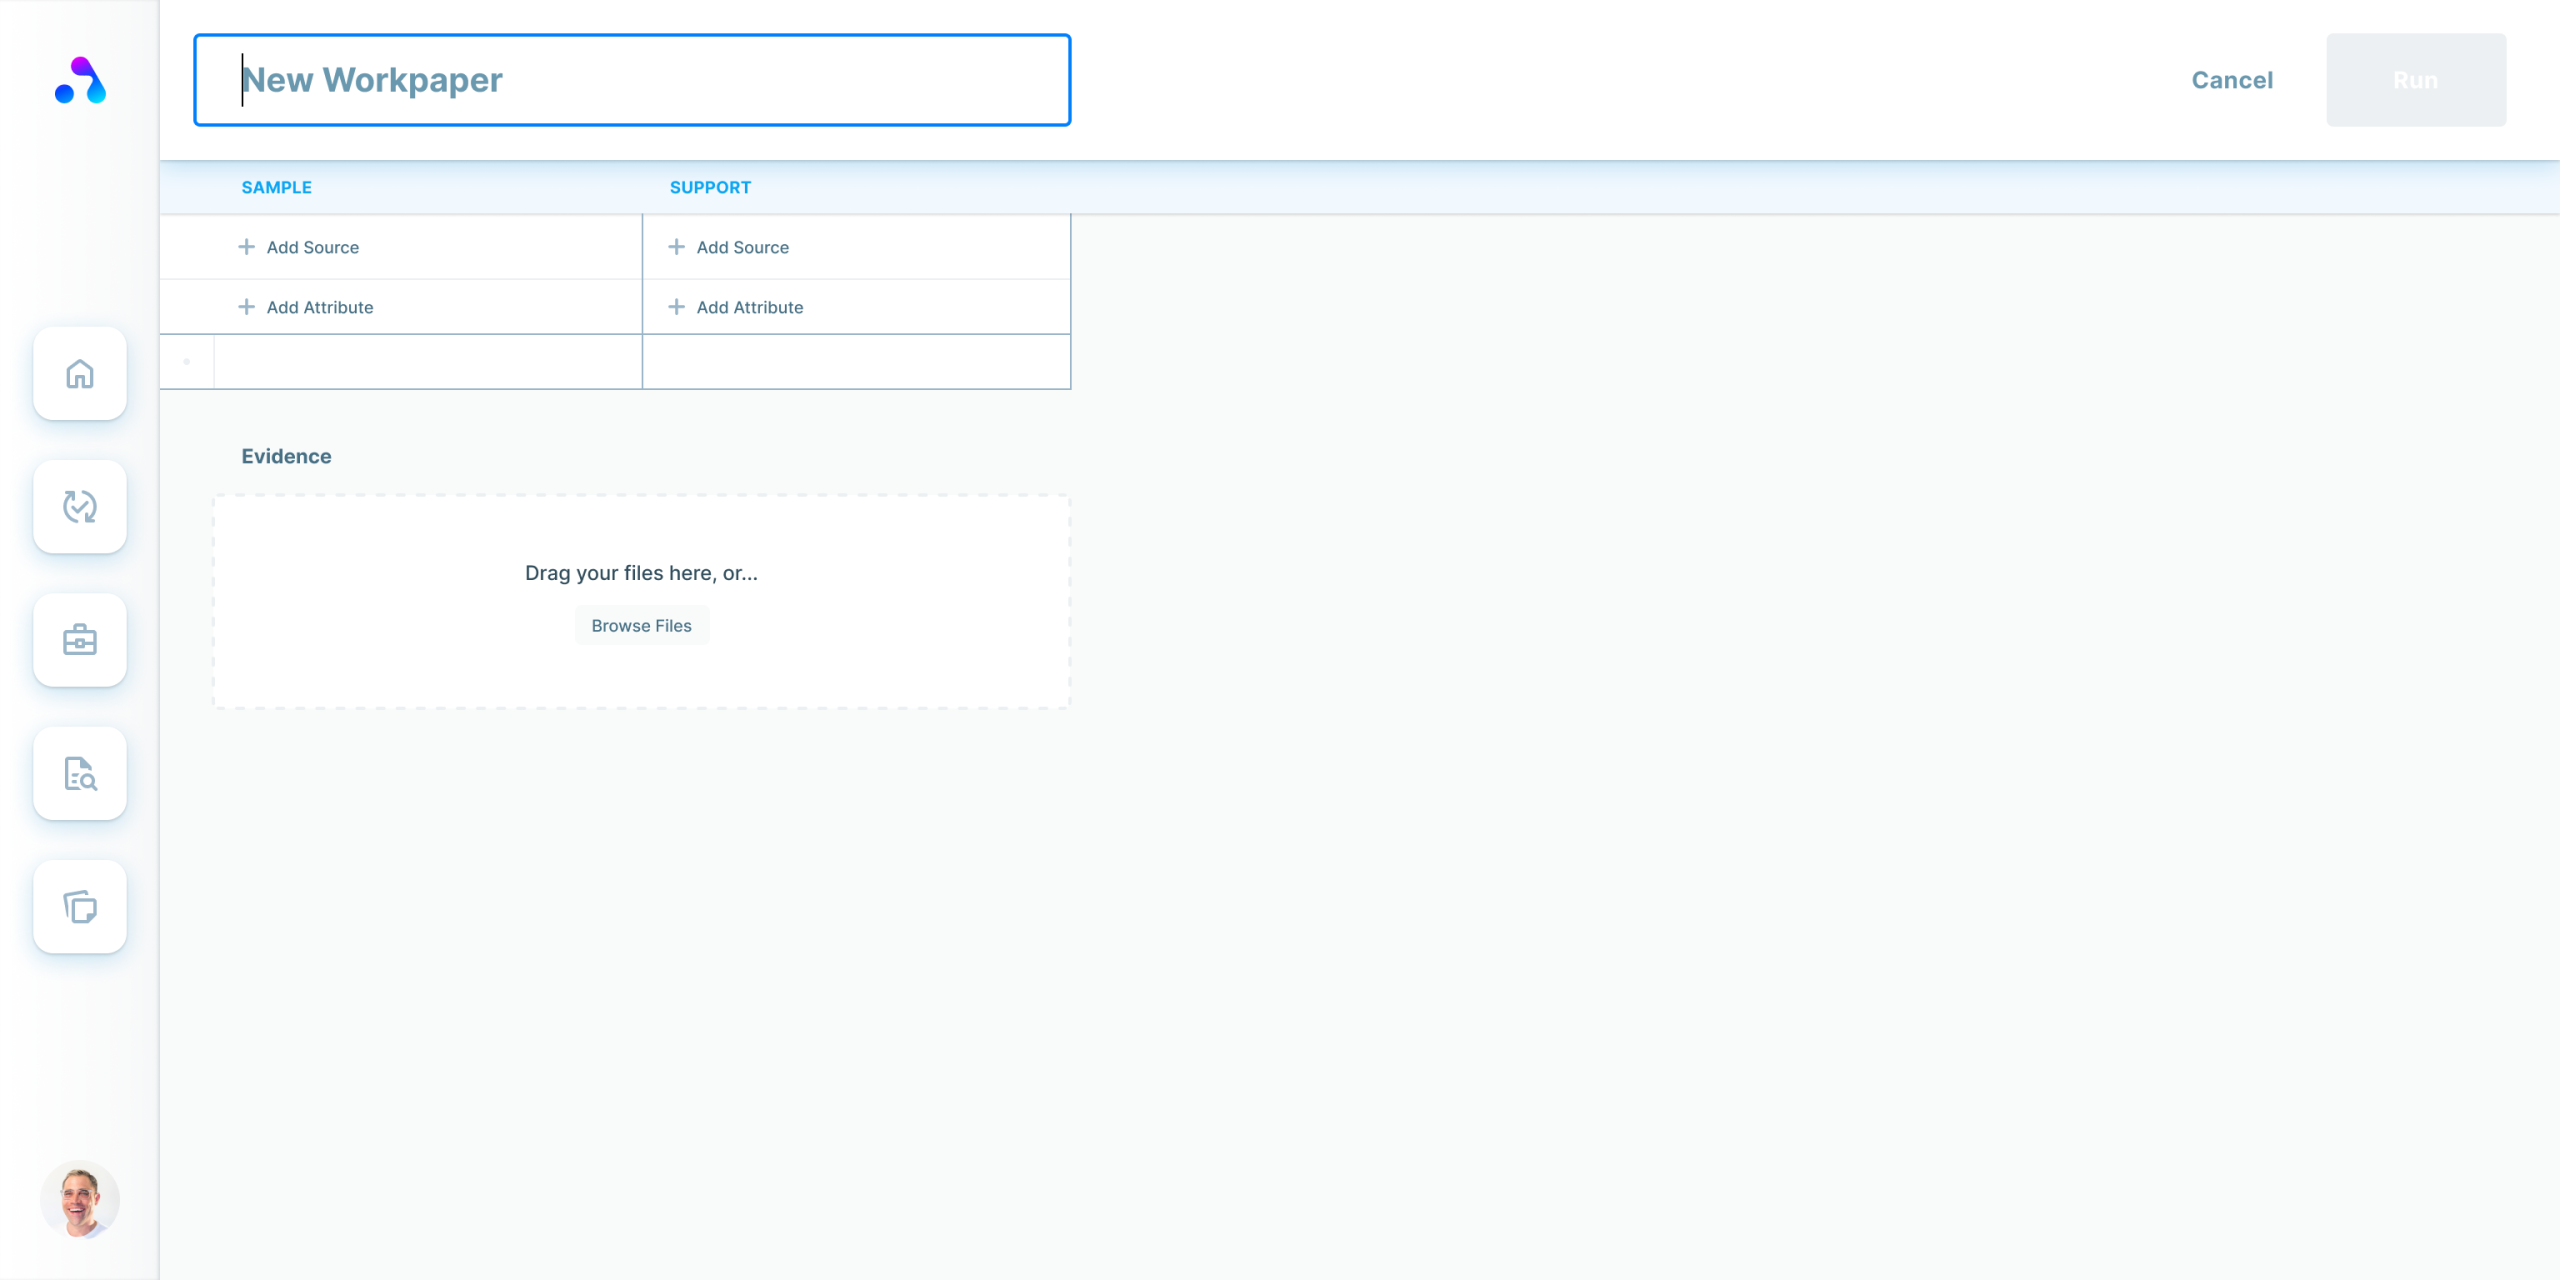The width and height of the screenshot is (2560, 1280).
Task: Focus the New Workpaper title field
Action: tap(632, 80)
